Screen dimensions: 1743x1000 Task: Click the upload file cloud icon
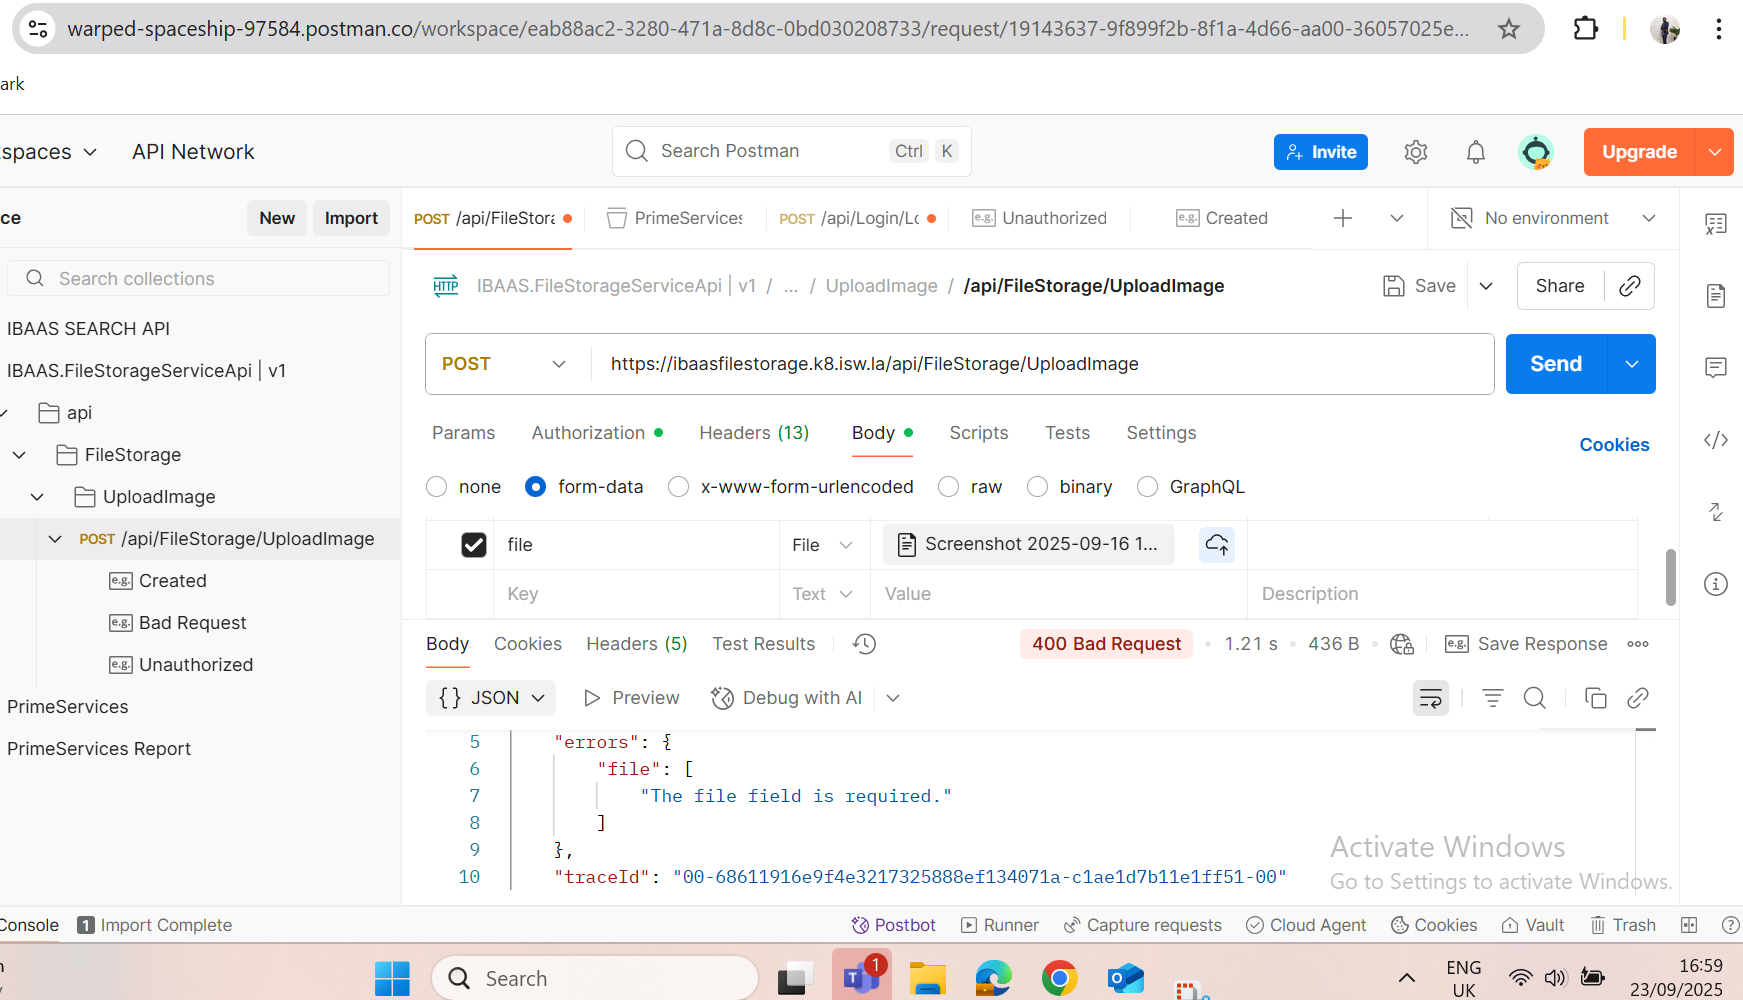click(1216, 544)
